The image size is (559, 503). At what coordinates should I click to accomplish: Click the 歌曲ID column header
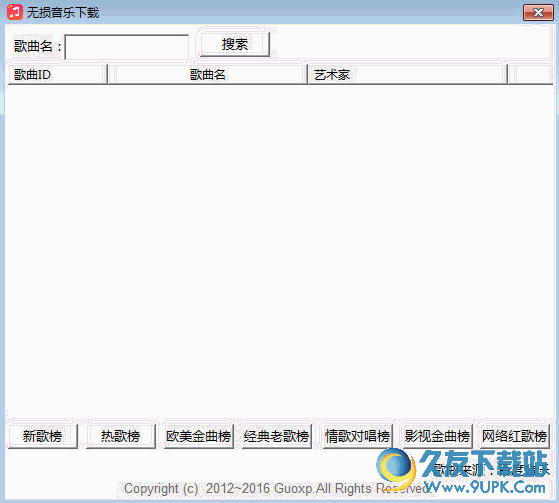[x=57, y=75]
